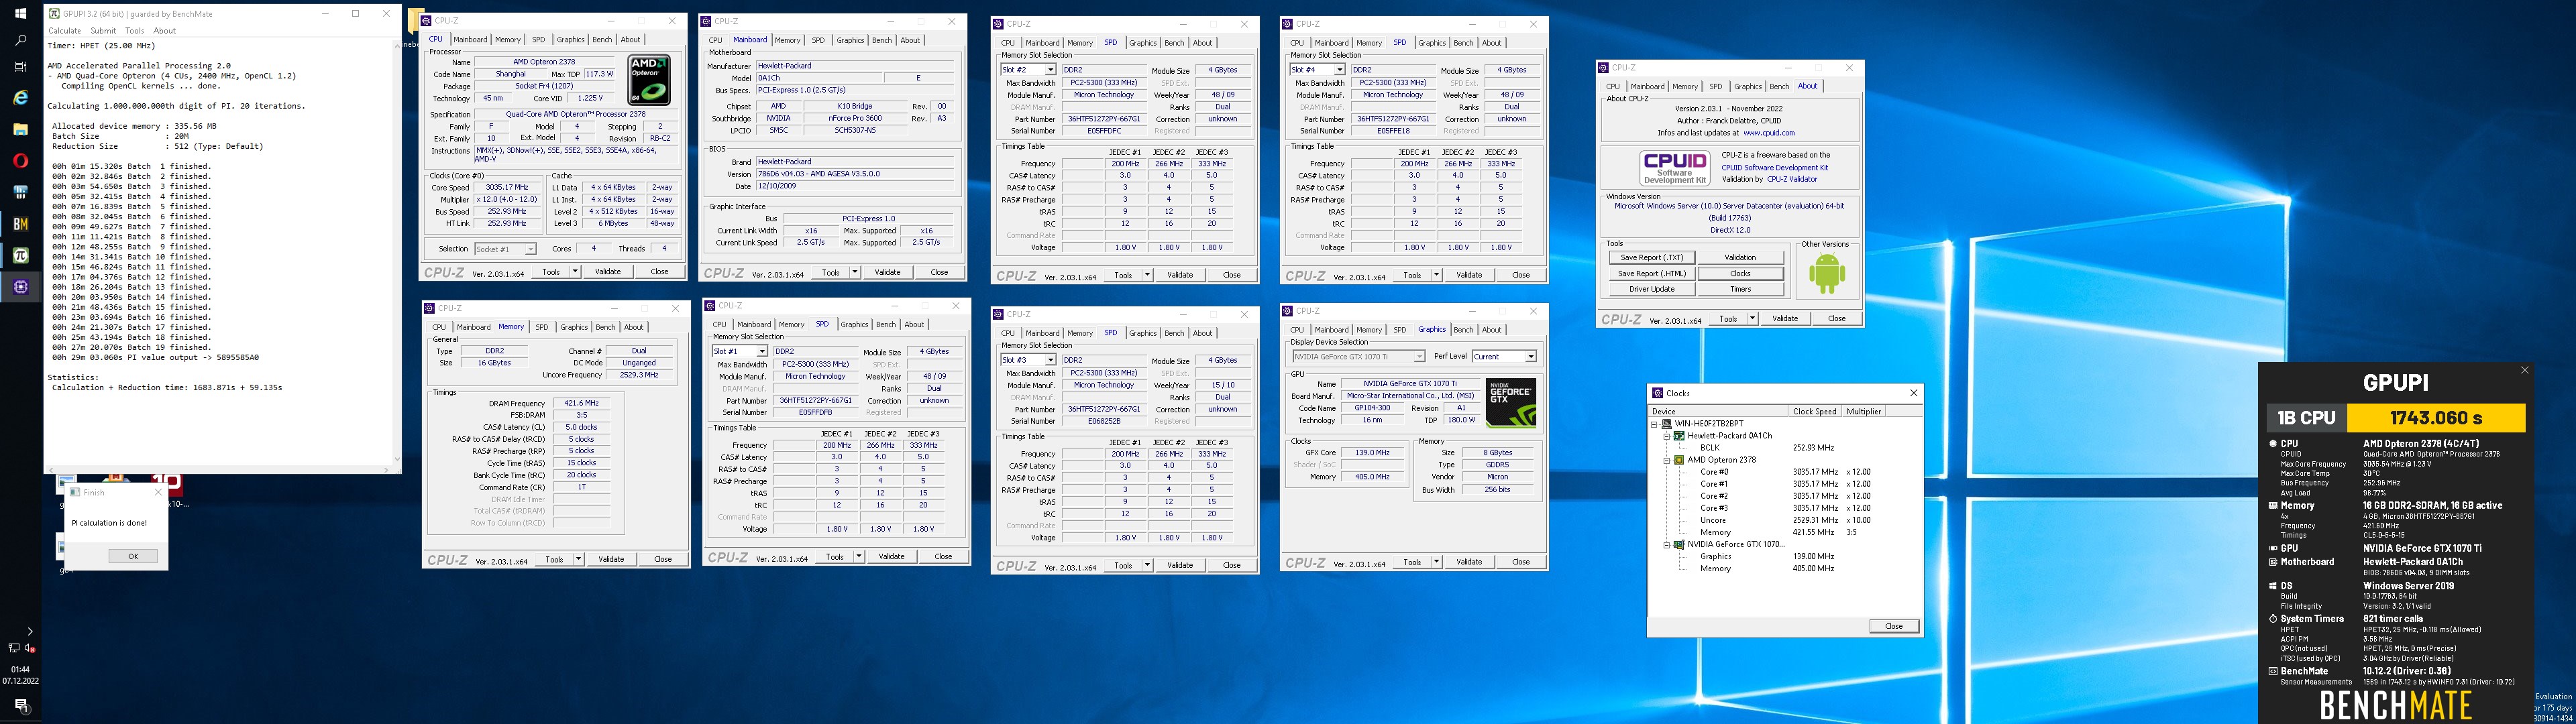Click the Clock Speed column header
Screen dimensions: 2576x724
(1815, 411)
